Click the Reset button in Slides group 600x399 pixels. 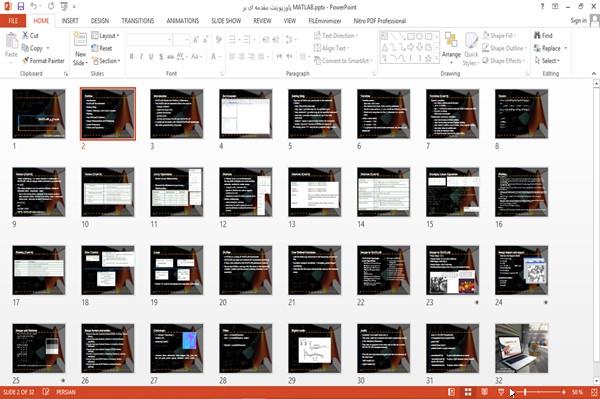[x=102, y=48]
